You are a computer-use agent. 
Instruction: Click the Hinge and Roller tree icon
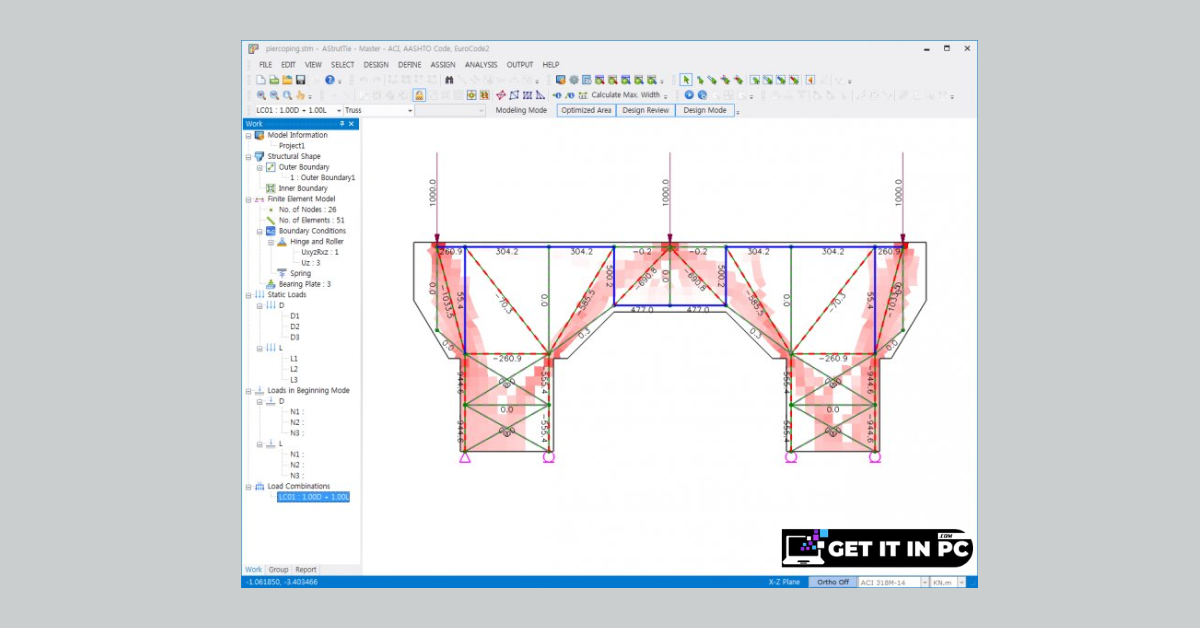coord(281,241)
